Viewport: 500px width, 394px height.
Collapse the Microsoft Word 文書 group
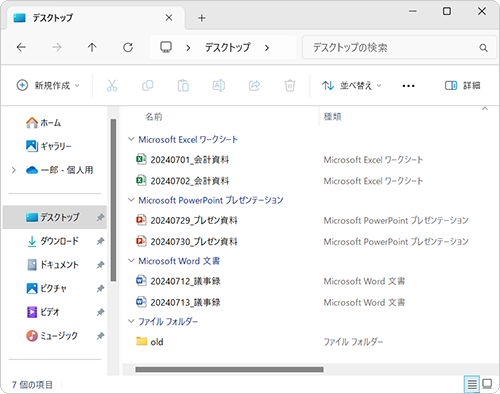(x=131, y=260)
